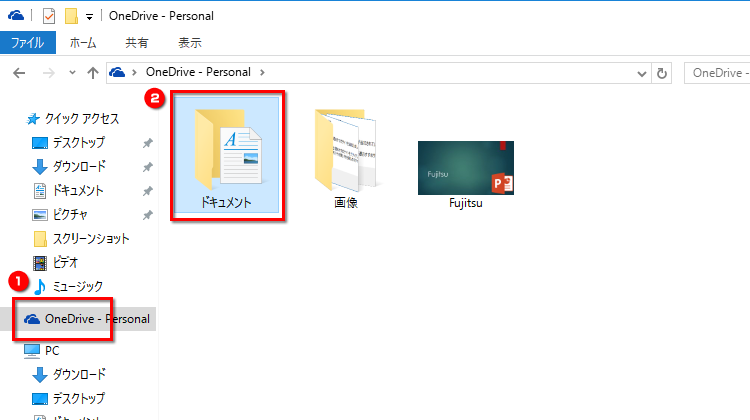Select スクリーンショット folder in navigation pane

tap(91, 239)
